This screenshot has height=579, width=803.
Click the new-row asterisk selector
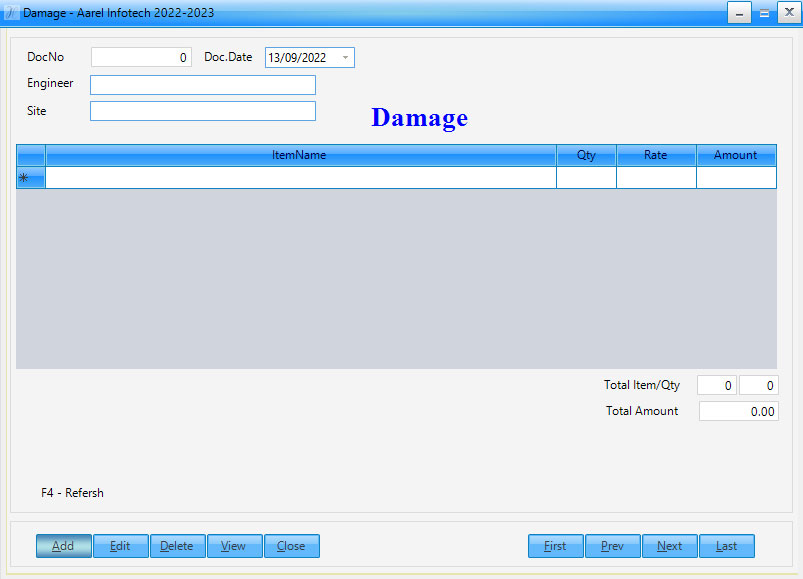(30, 178)
